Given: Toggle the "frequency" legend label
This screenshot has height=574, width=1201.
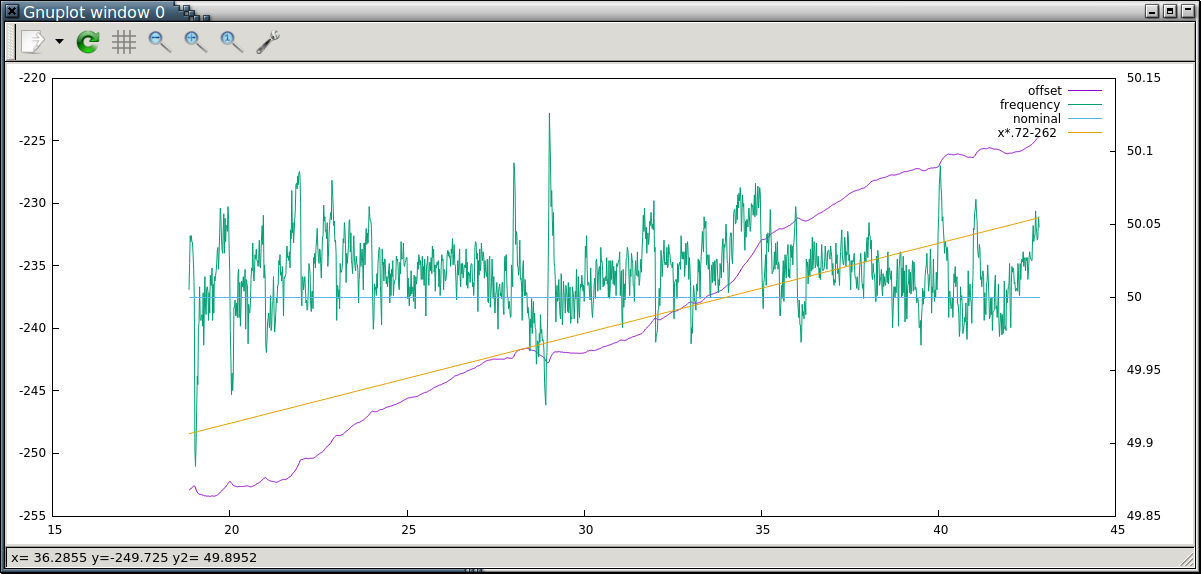Looking at the screenshot, I should coord(1029,105).
